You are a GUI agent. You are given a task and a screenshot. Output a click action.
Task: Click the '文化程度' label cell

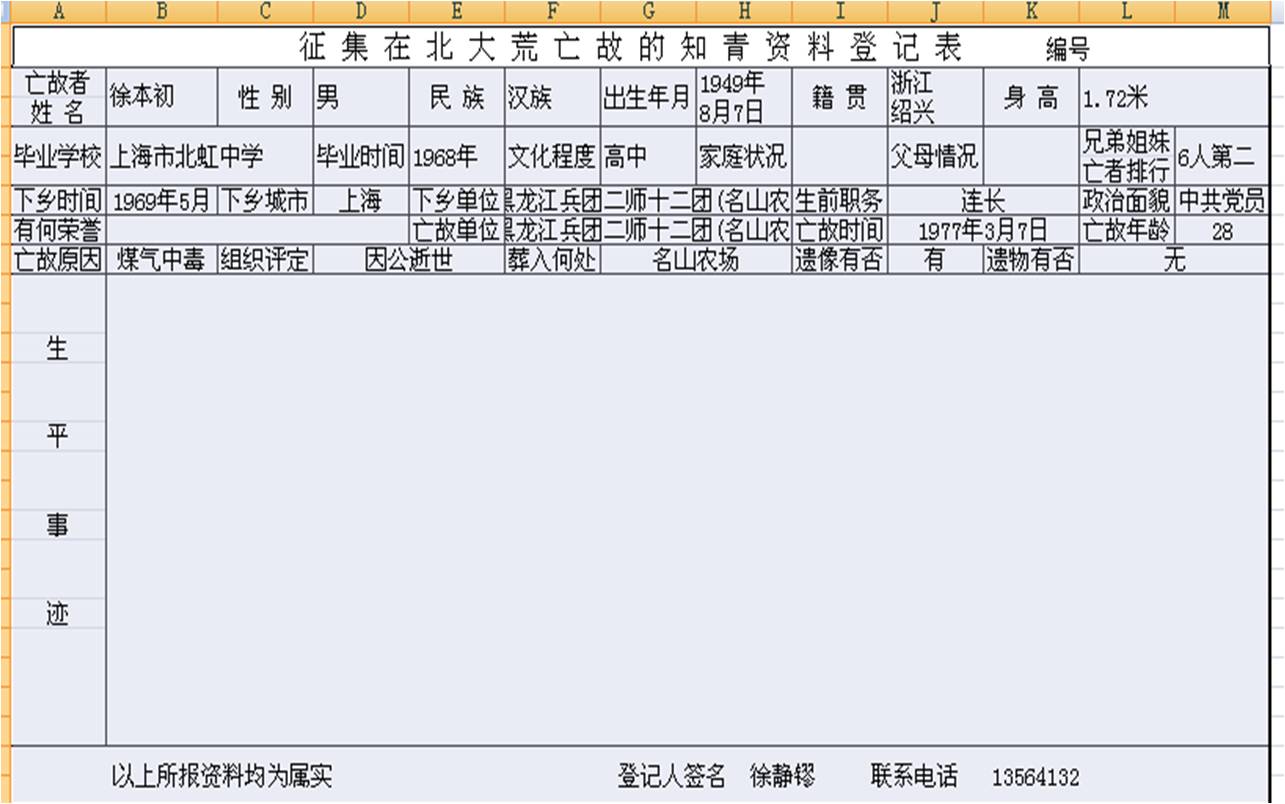(x=552, y=156)
